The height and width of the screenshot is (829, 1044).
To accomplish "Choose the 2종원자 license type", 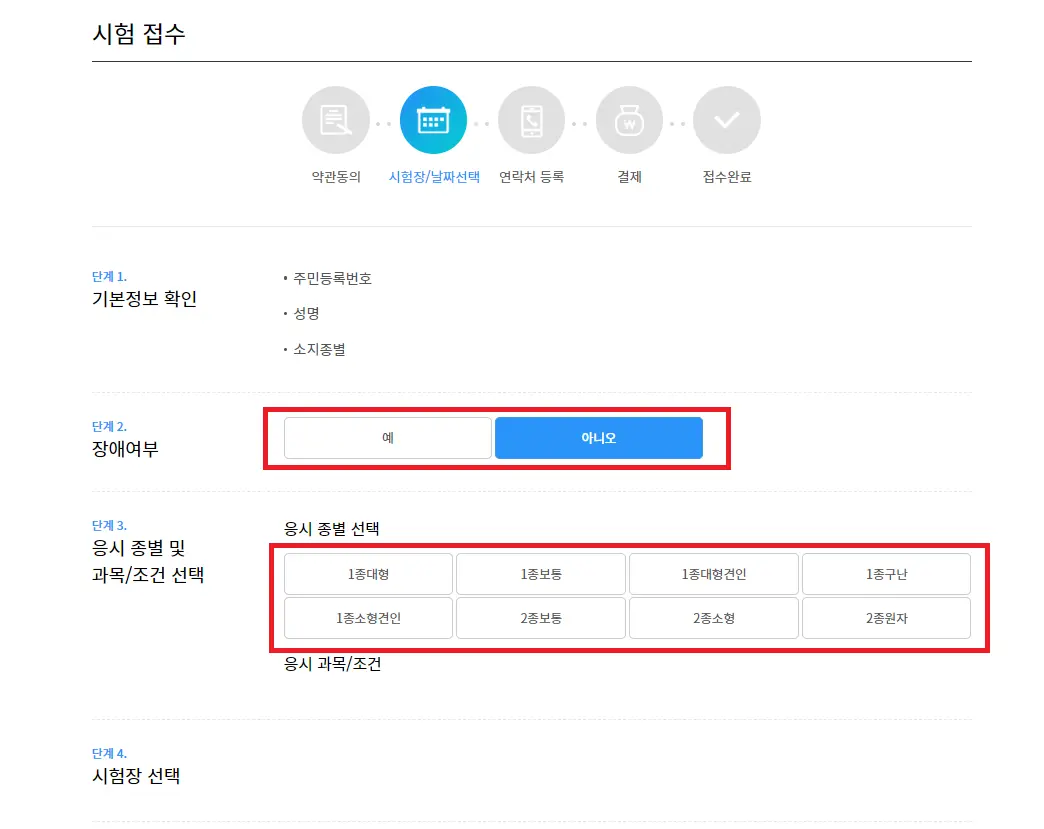I will pyautogui.click(x=886, y=617).
